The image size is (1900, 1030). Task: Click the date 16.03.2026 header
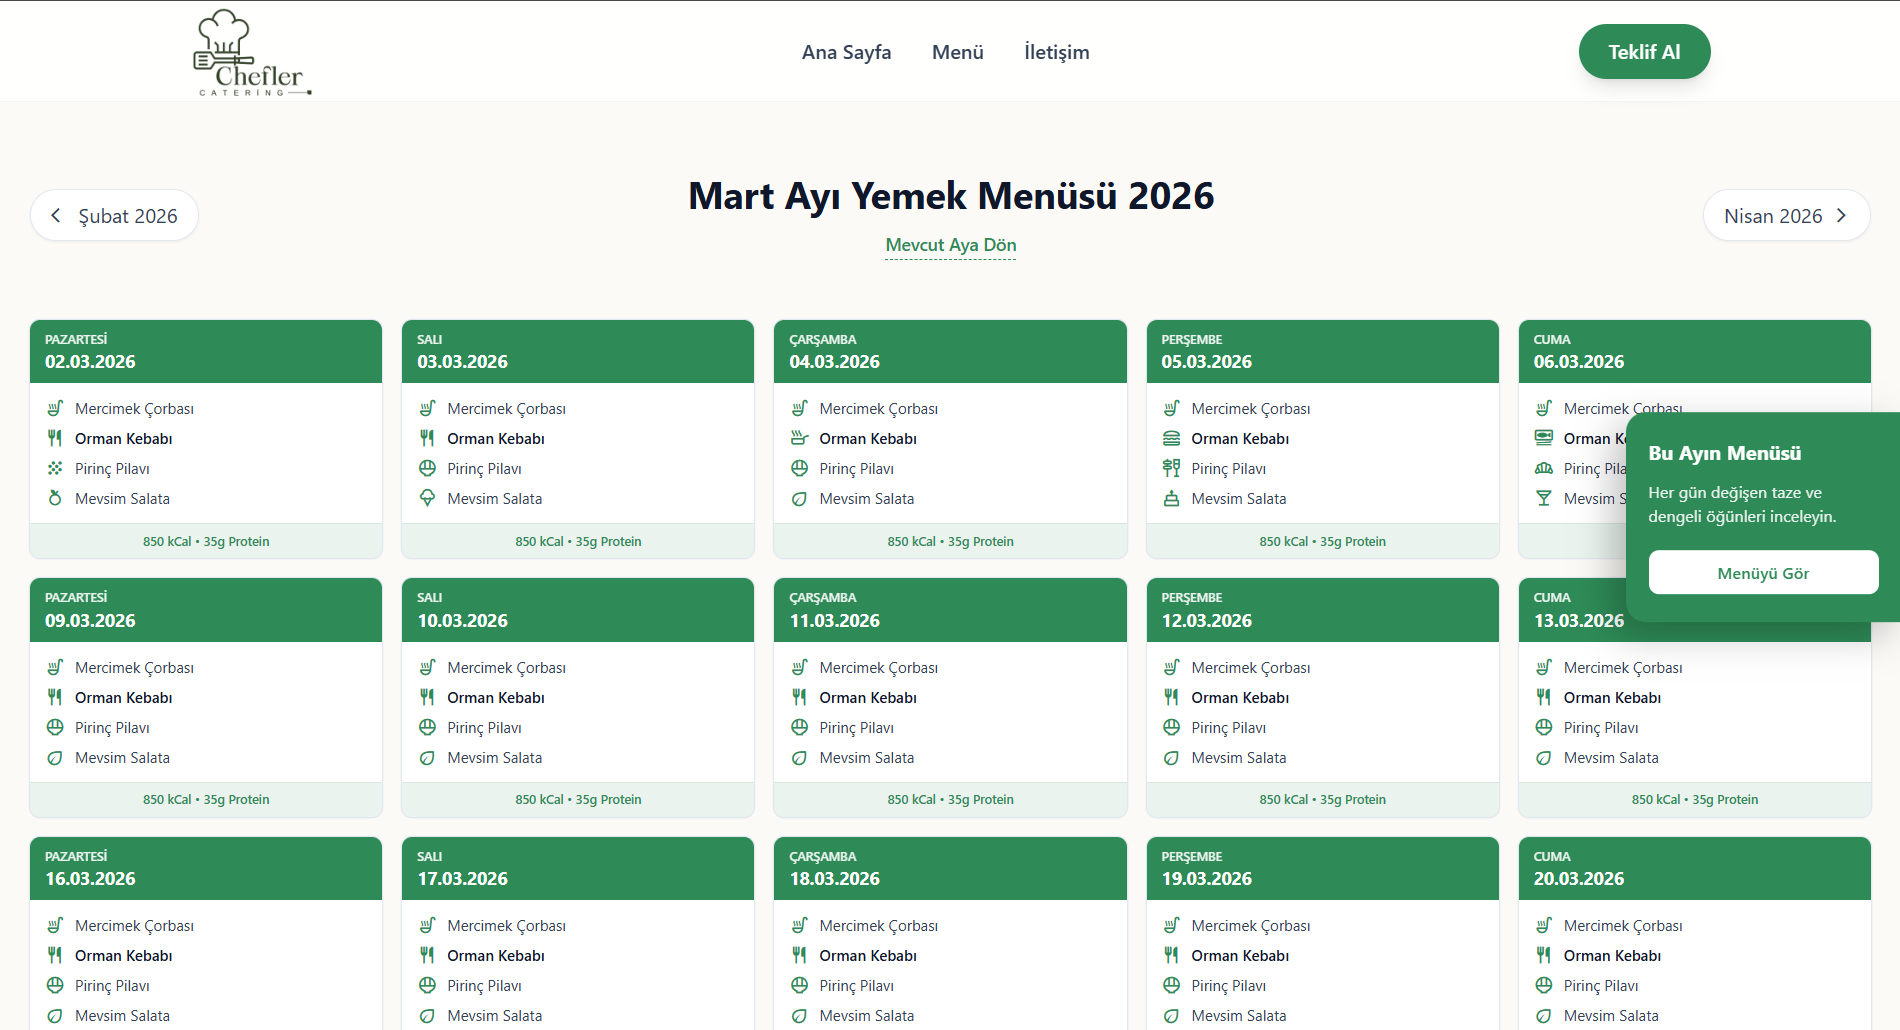click(x=206, y=868)
